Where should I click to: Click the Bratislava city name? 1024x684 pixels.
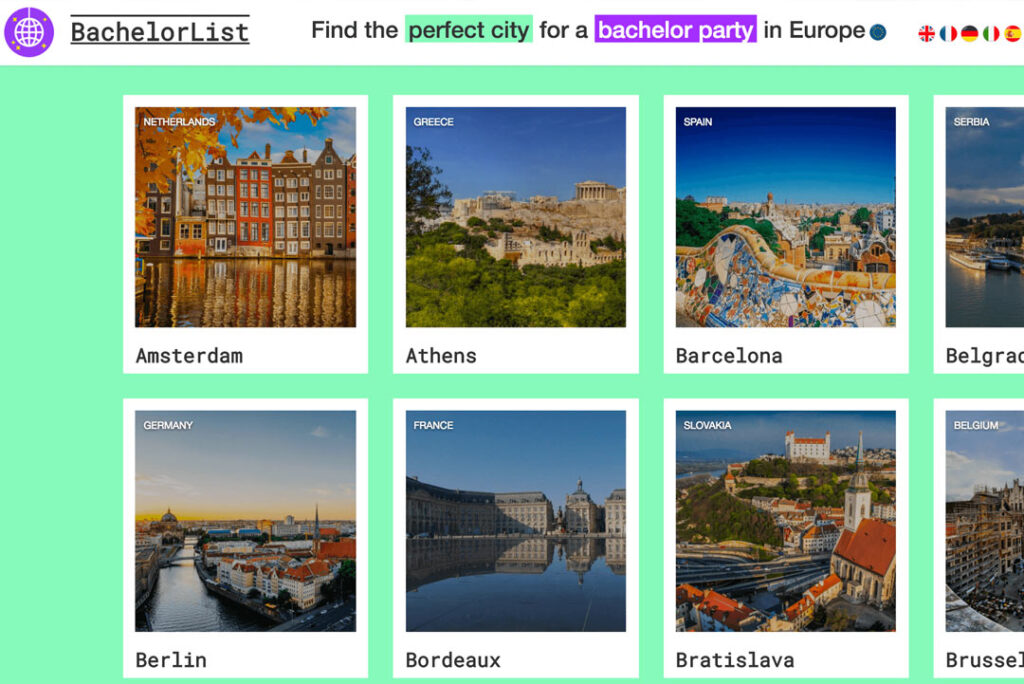(x=735, y=660)
